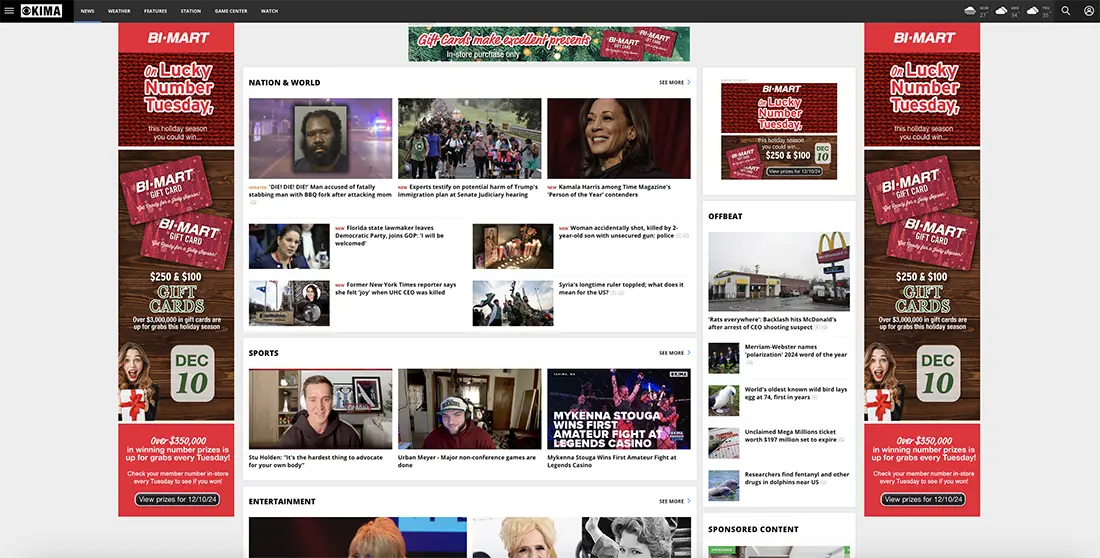Open the Weather menu item
This screenshot has width=1100, height=558.
pyautogui.click(x=119, y=11)
